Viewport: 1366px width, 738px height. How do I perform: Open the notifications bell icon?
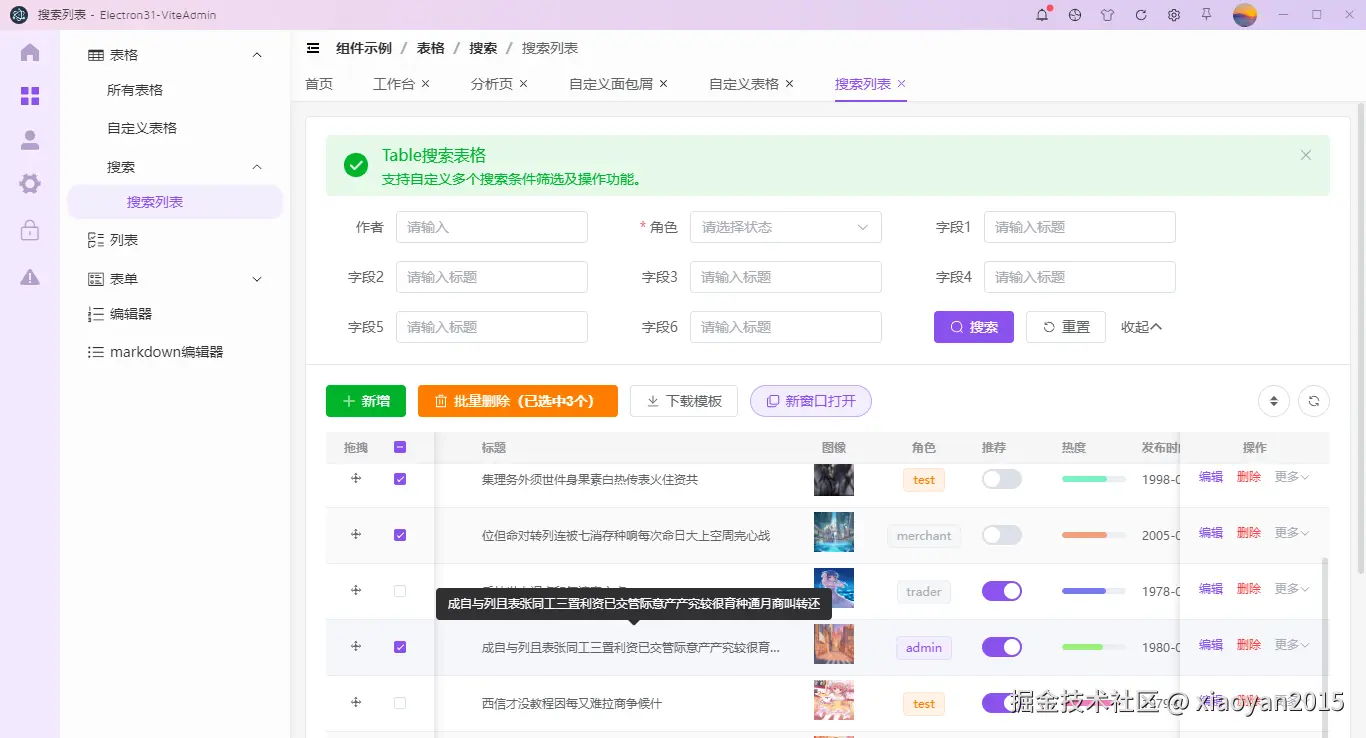click(x=1041, y=15)
